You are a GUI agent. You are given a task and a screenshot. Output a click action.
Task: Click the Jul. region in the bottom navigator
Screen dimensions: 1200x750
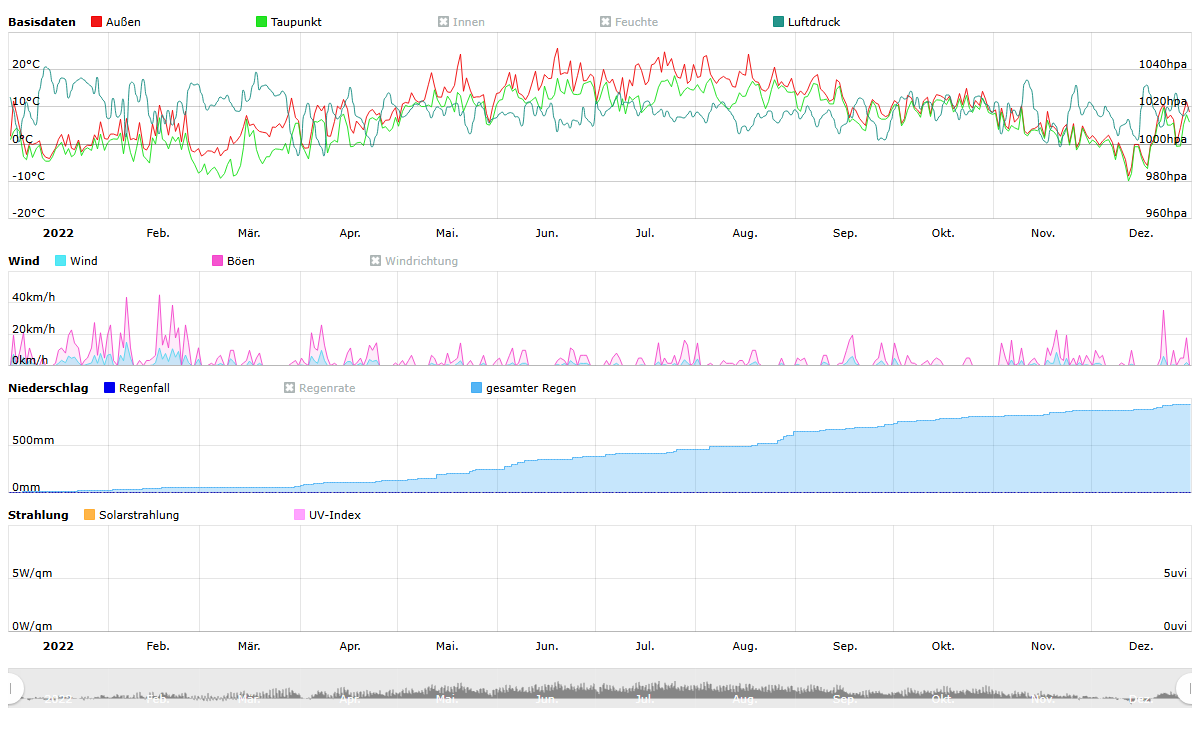click(645, 693)
